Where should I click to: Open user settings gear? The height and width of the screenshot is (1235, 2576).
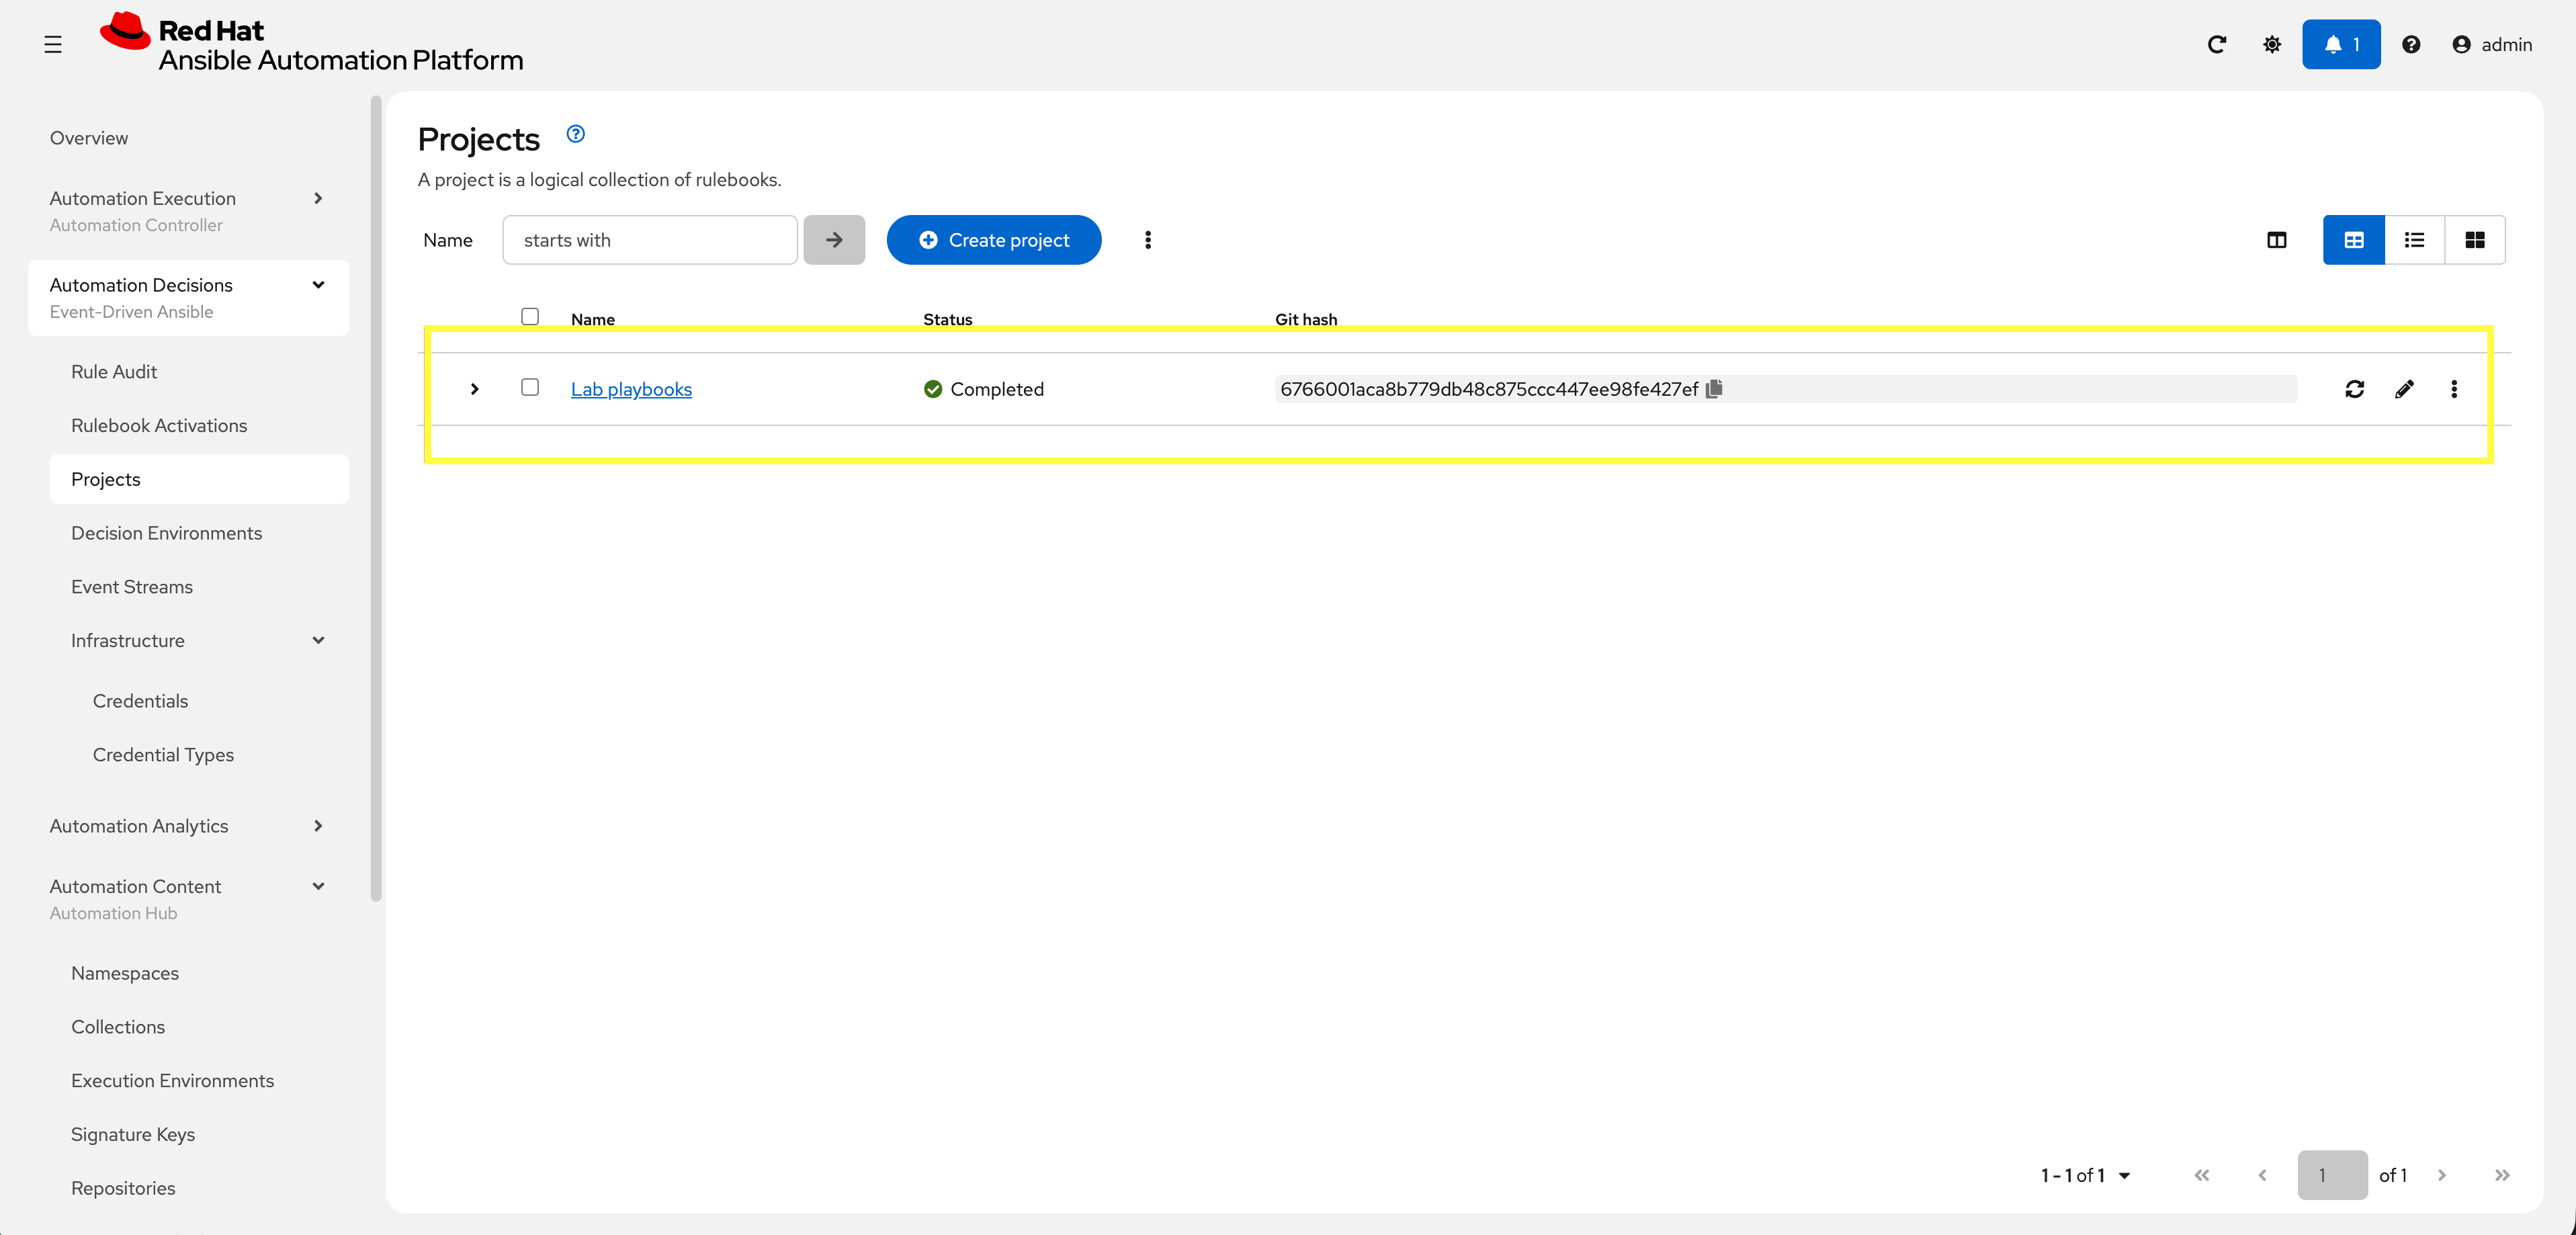point(2271,44)
